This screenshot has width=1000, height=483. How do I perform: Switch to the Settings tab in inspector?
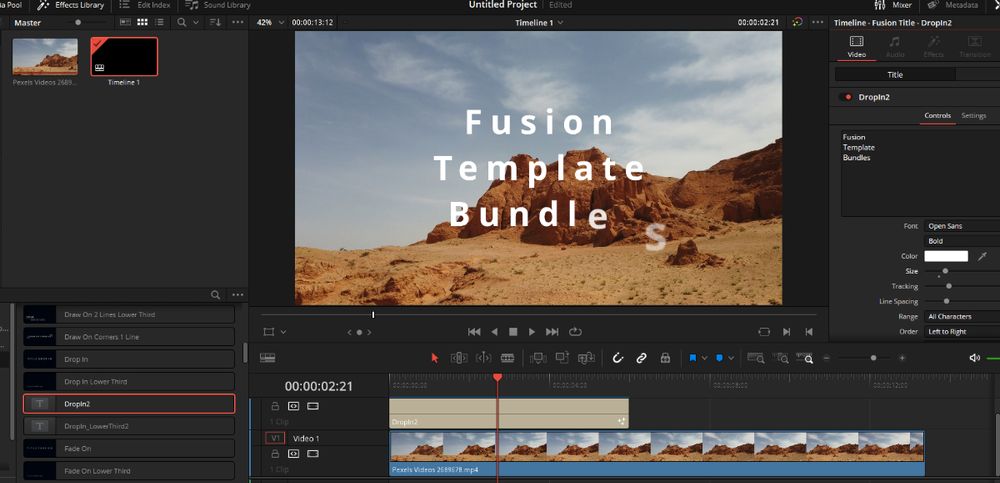(973, 116)
